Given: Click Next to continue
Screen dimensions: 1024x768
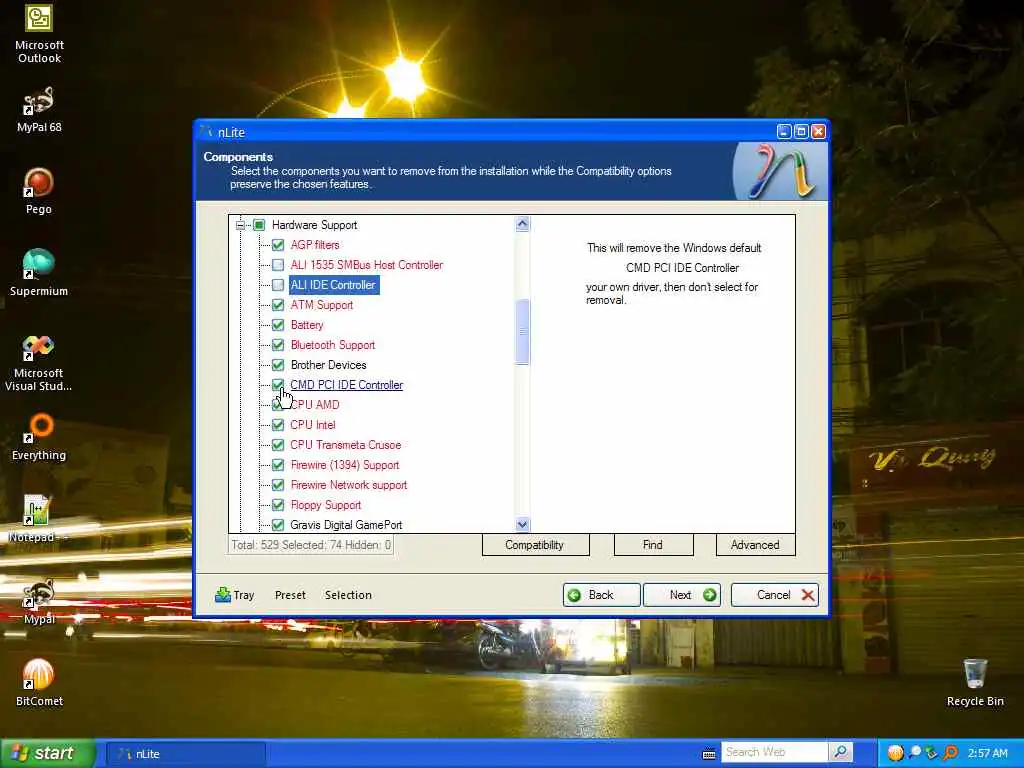Looking at the screenshot, I should [682, 595].
